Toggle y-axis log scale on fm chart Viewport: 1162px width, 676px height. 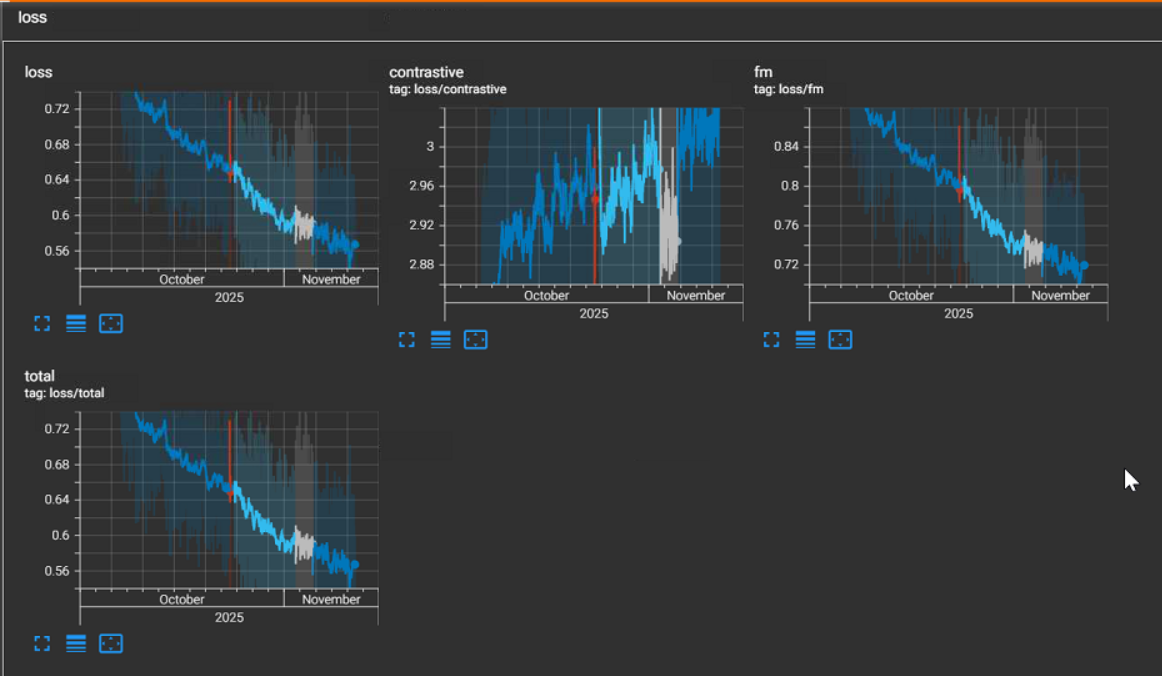click(x=806, y=340)
